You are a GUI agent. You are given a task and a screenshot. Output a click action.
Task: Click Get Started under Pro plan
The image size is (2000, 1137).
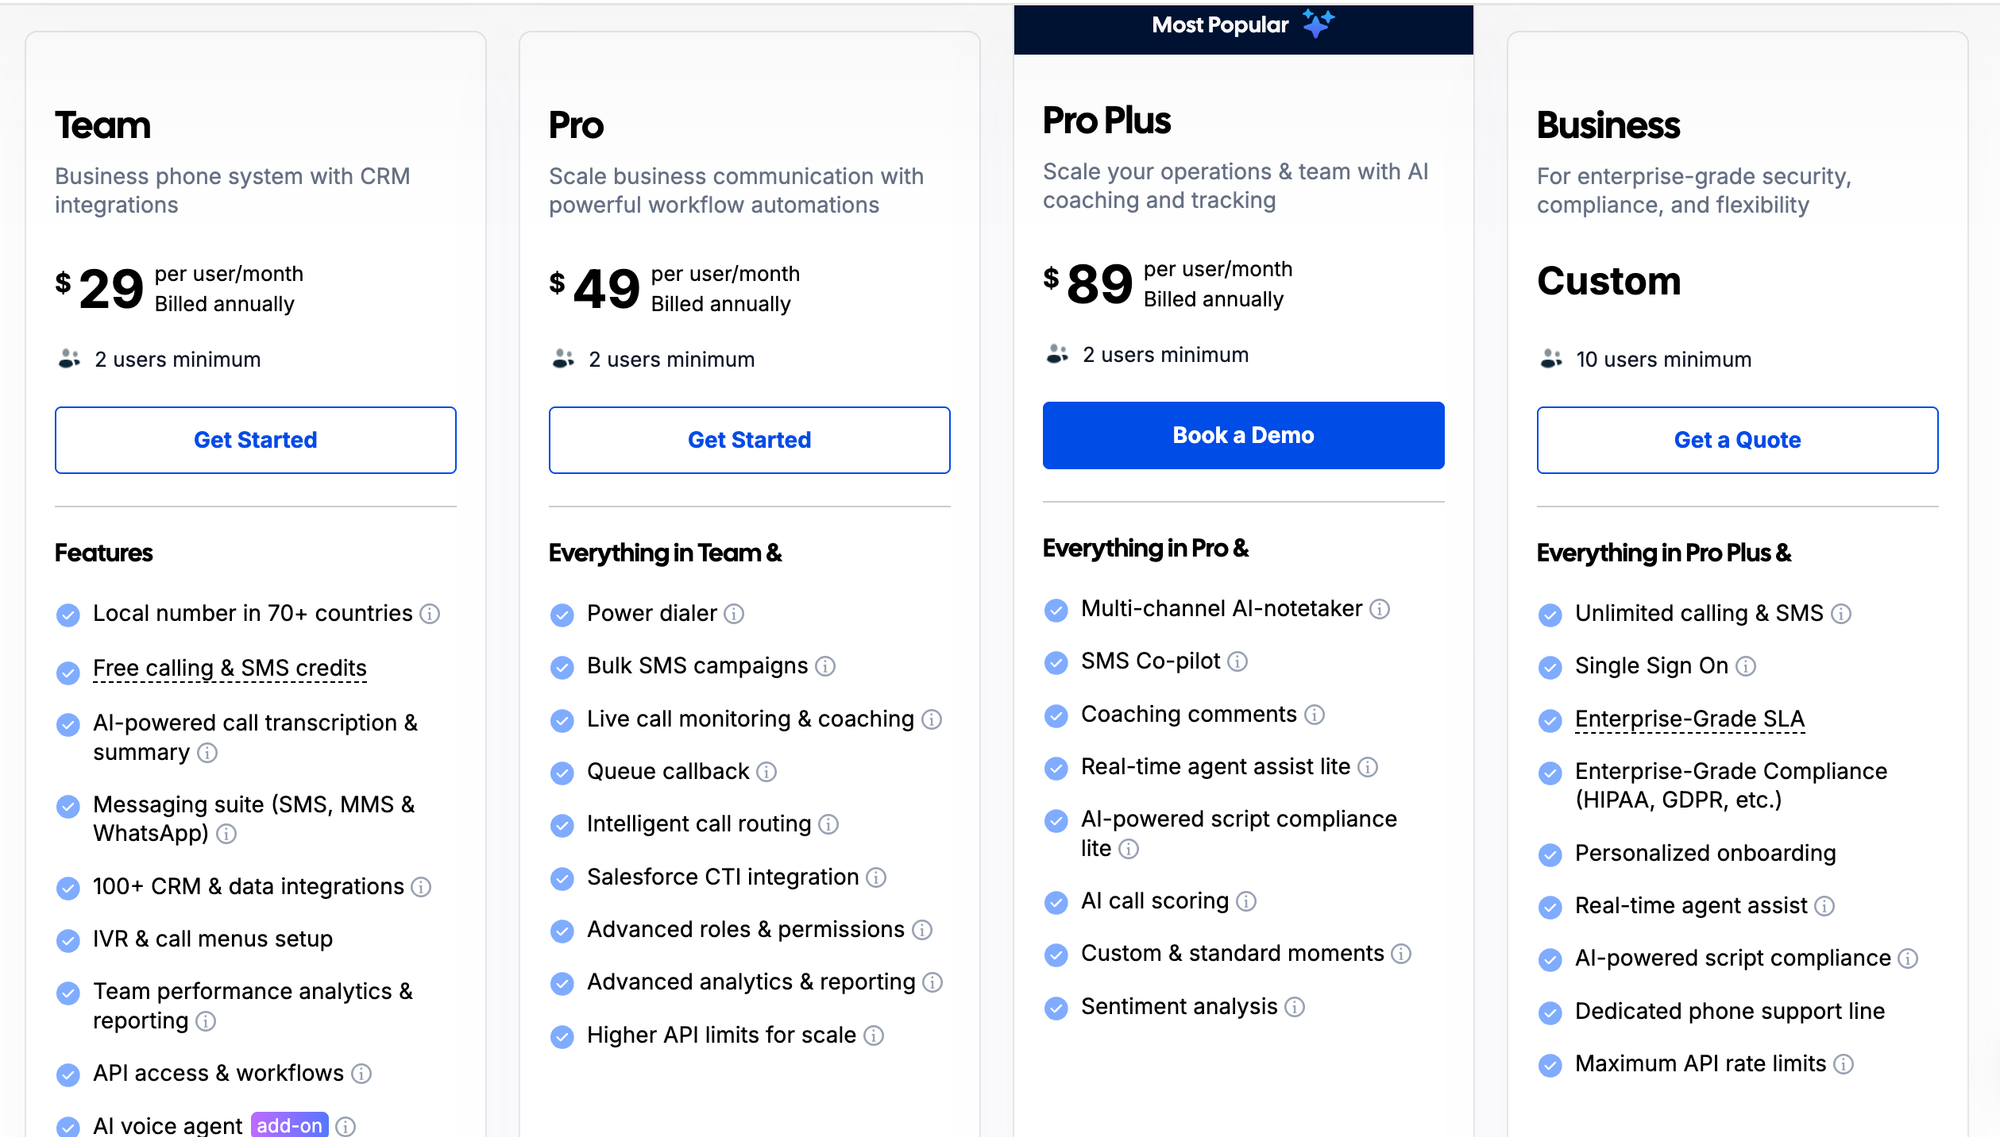pyautogui.click(x=750, y=440)
